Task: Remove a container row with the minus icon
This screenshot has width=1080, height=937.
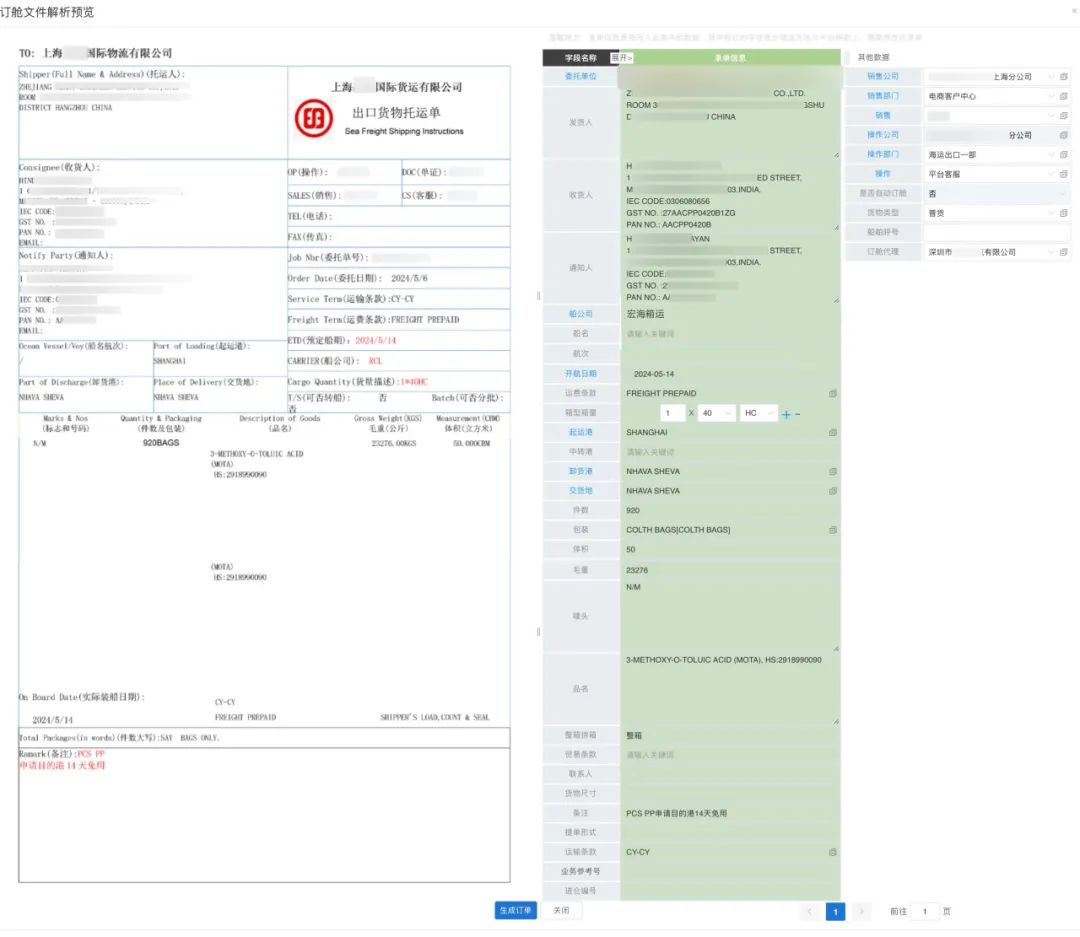Action: 798,414
